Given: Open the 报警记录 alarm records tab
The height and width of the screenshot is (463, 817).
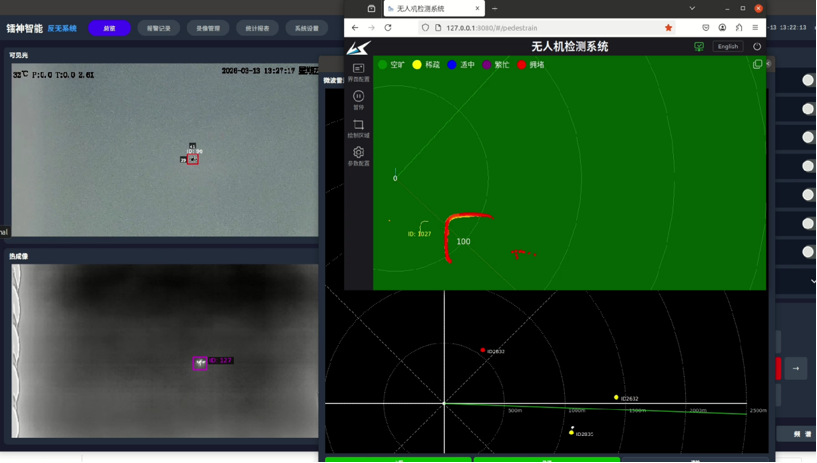Looking at the screenshot, I should (x=158, y=28).
